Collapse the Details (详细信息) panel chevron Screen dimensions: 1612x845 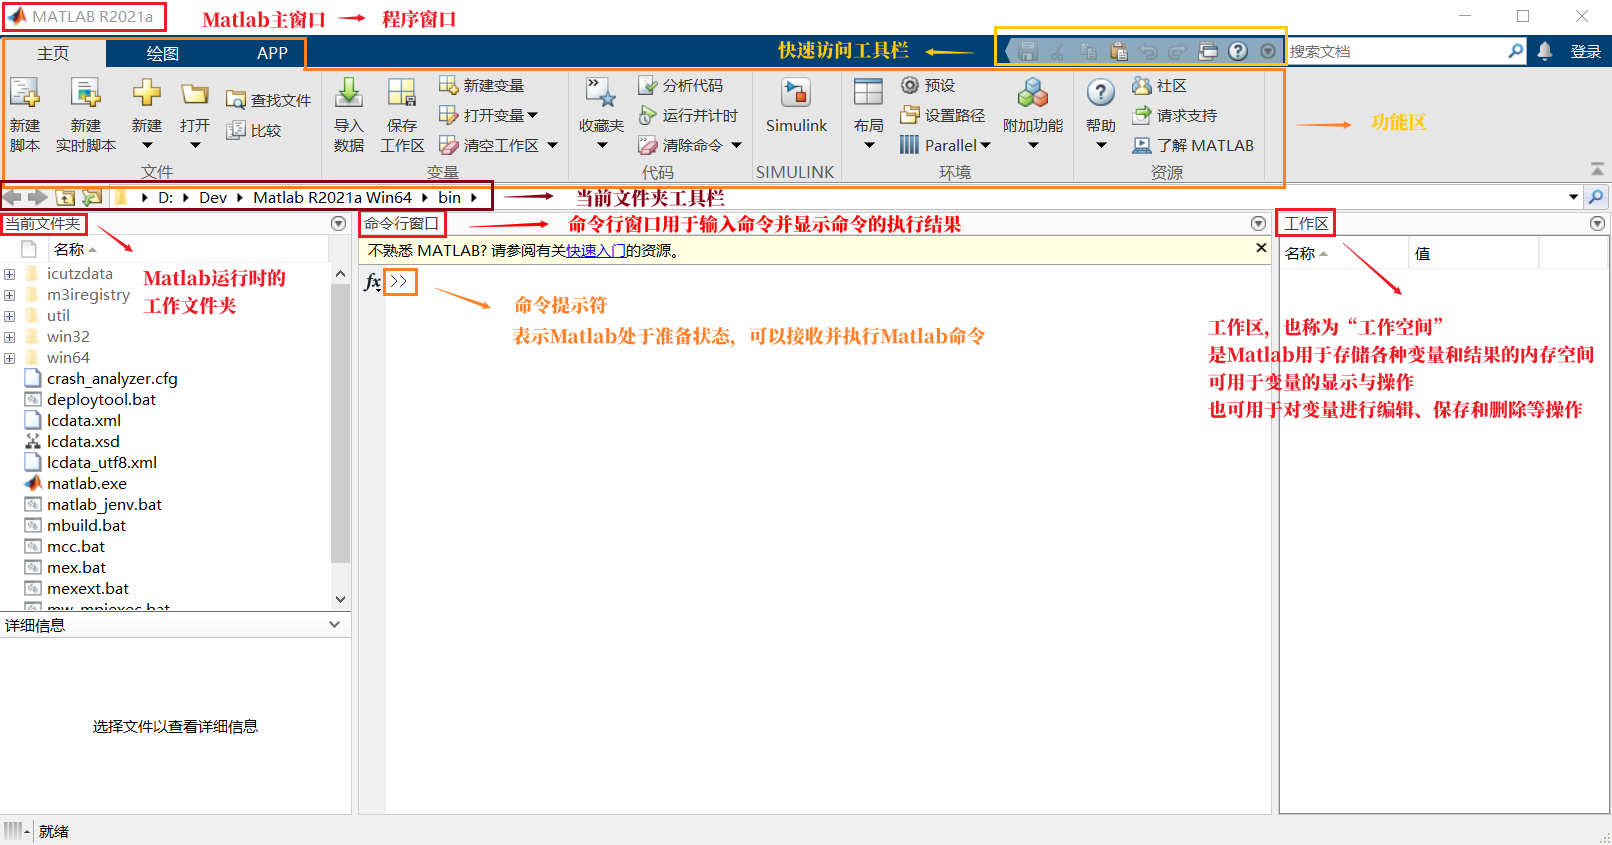tap(334, 625)
